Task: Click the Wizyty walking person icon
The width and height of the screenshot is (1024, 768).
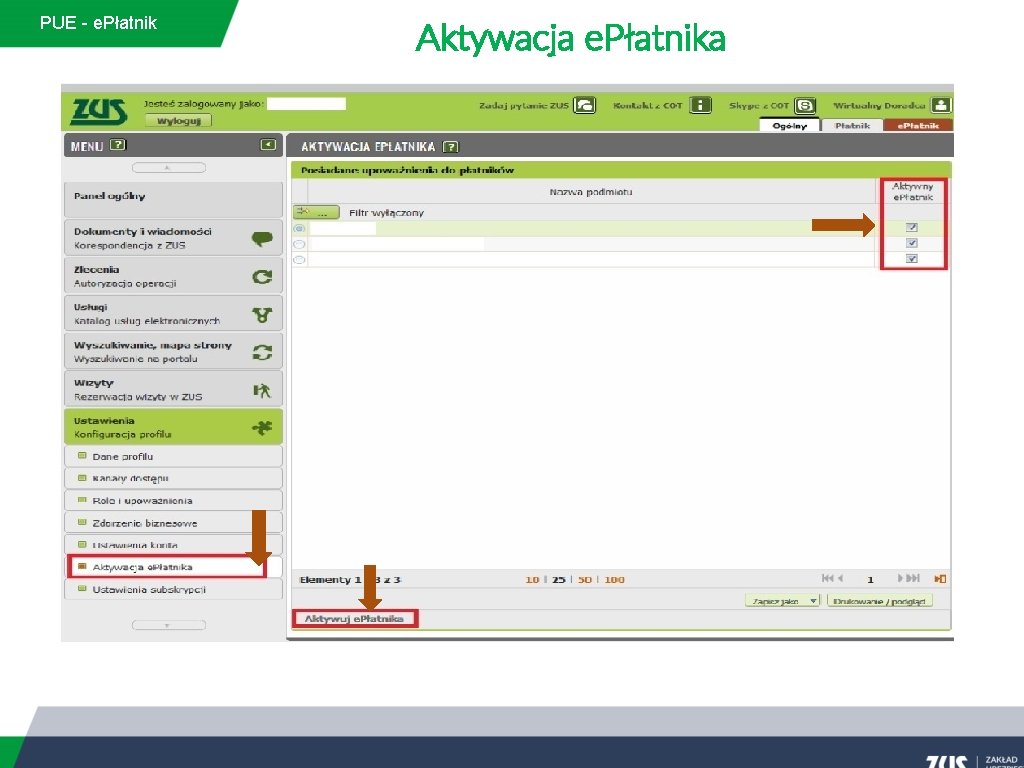Action: 262,391
